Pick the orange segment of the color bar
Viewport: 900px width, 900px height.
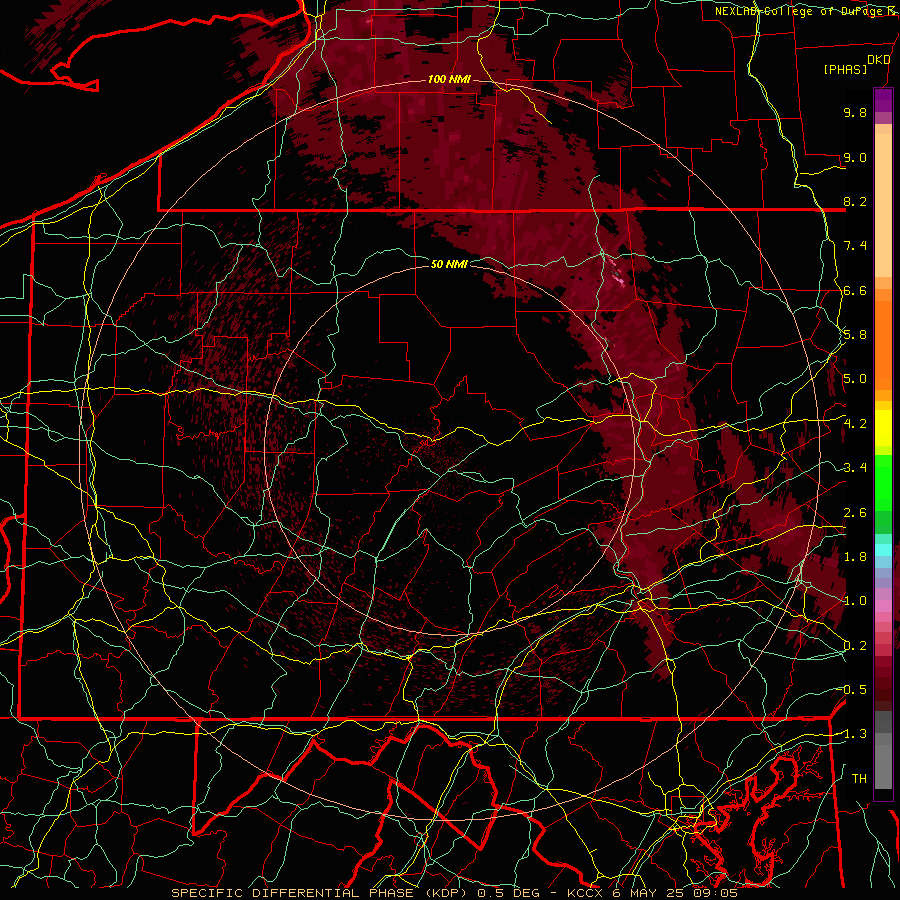[883, 344]
